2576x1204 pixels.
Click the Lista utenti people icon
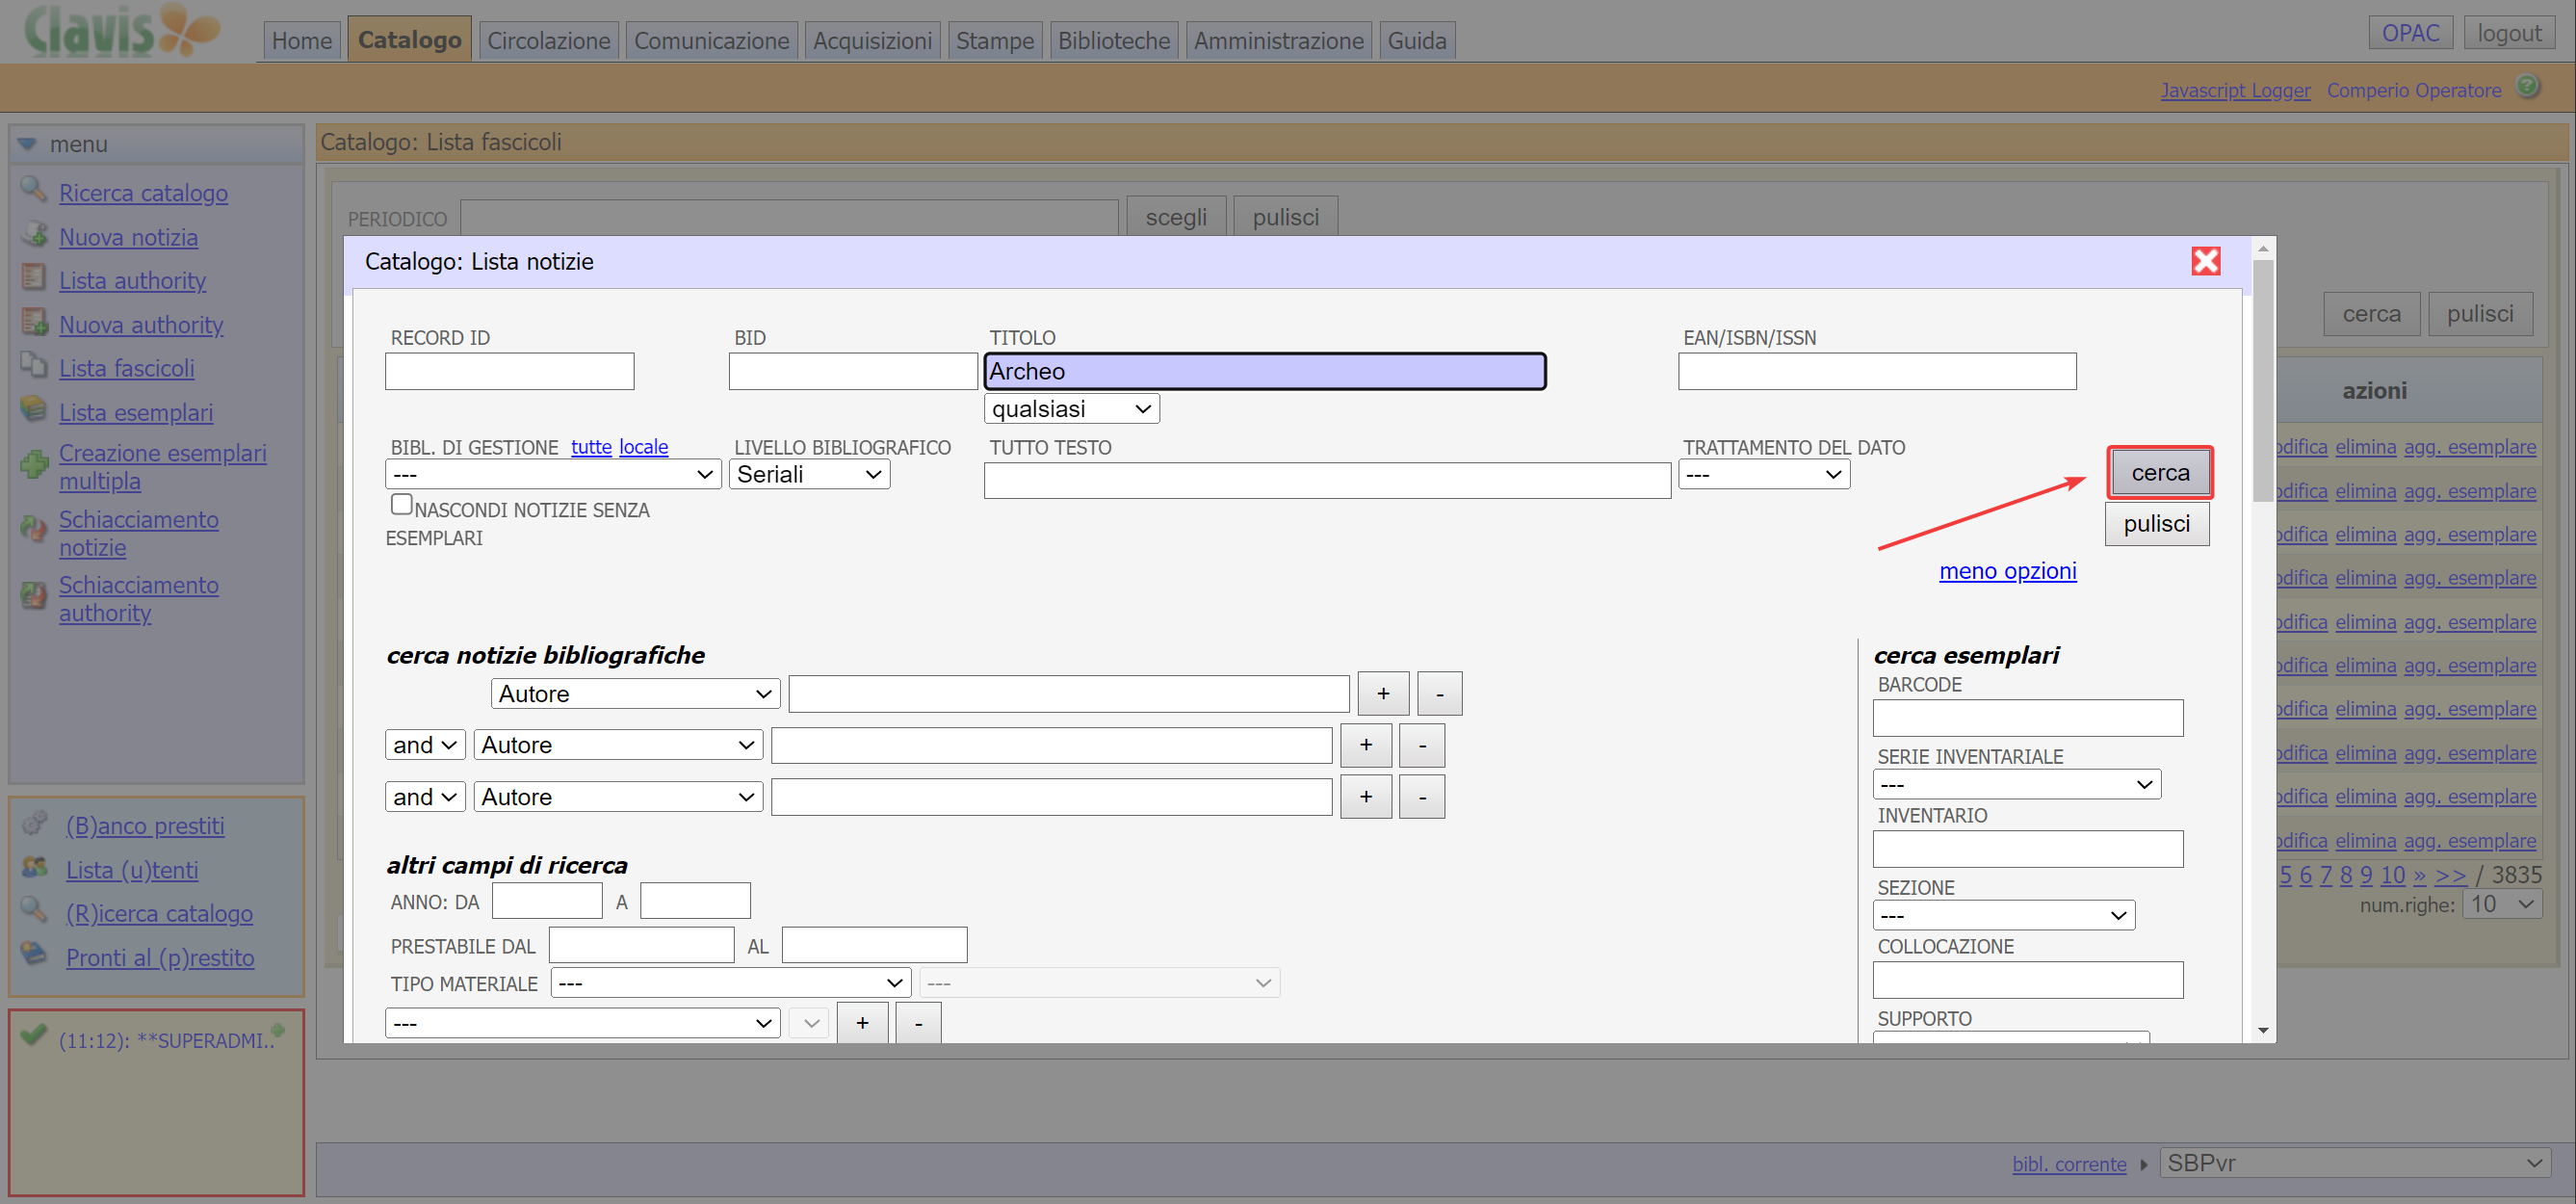(34, 868)
